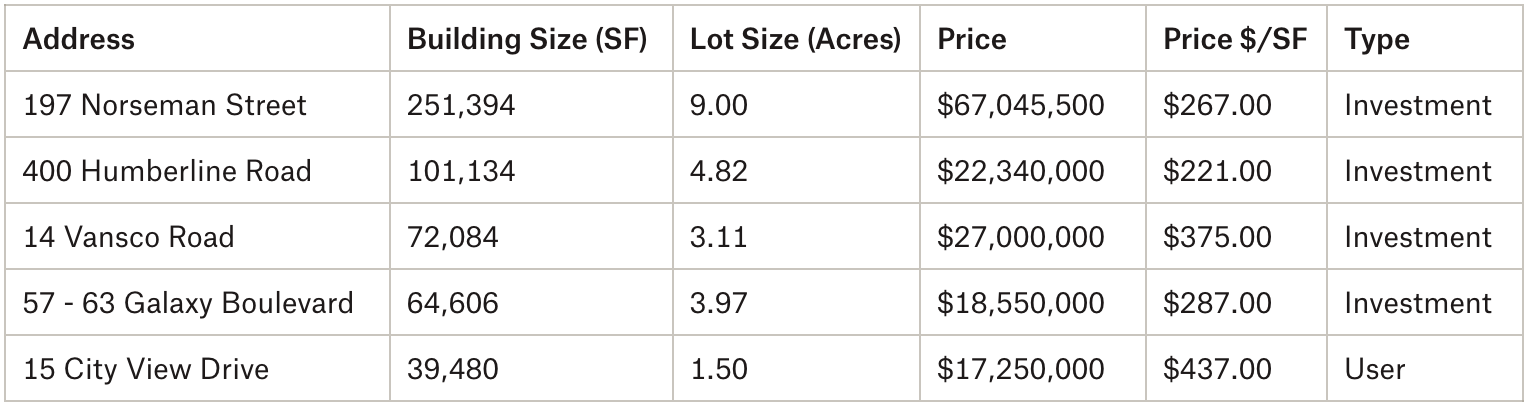Select the 4.82 lot size cell
This screenshot has height=410, width=1534.
(x=718, y=171)
